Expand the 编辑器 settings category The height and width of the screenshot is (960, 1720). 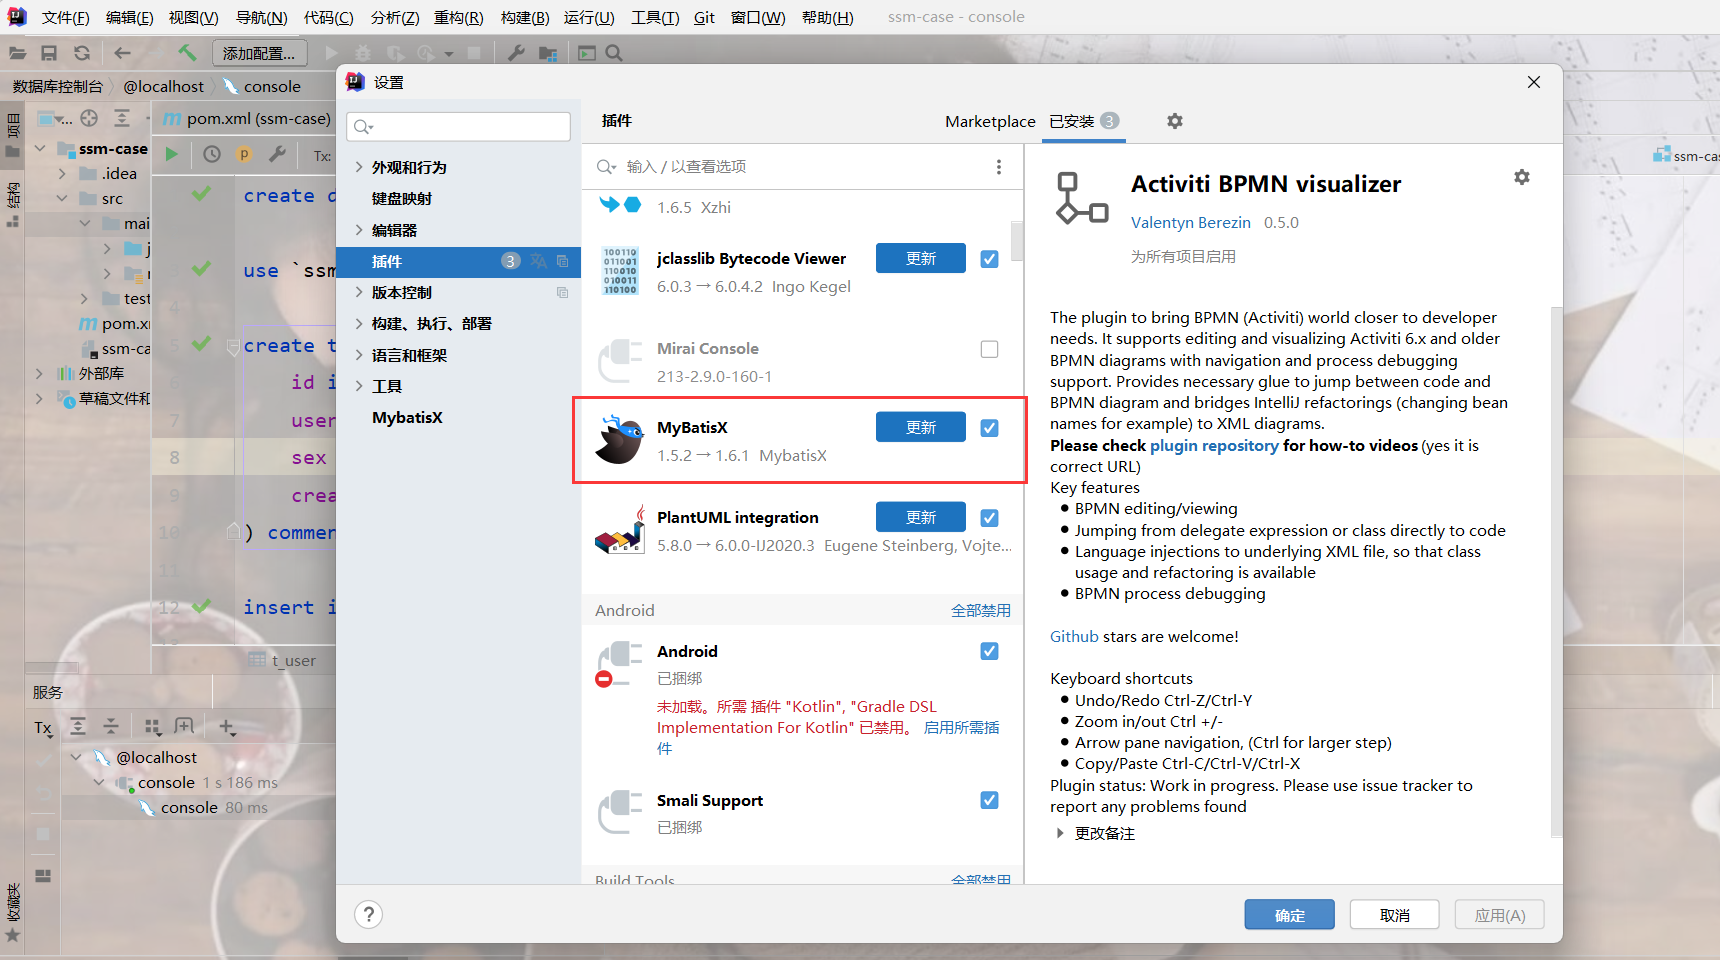[x=359, y=230]
